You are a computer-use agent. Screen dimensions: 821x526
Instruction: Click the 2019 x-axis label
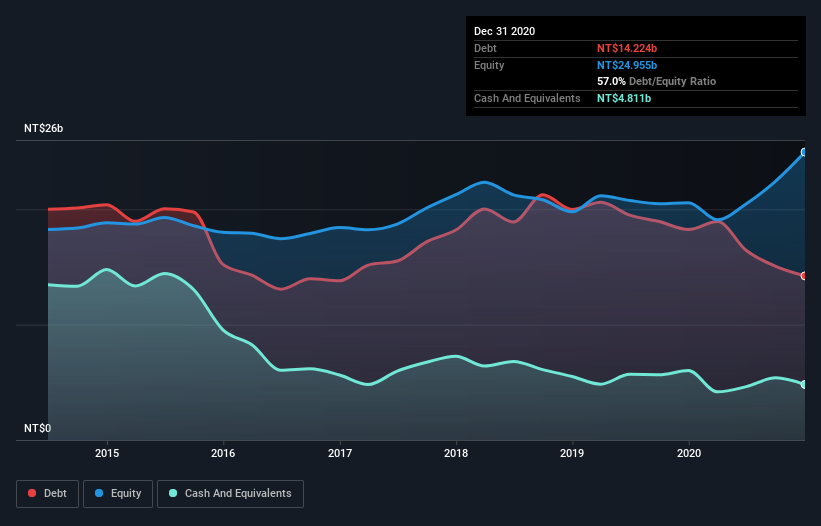click(572, 453)
